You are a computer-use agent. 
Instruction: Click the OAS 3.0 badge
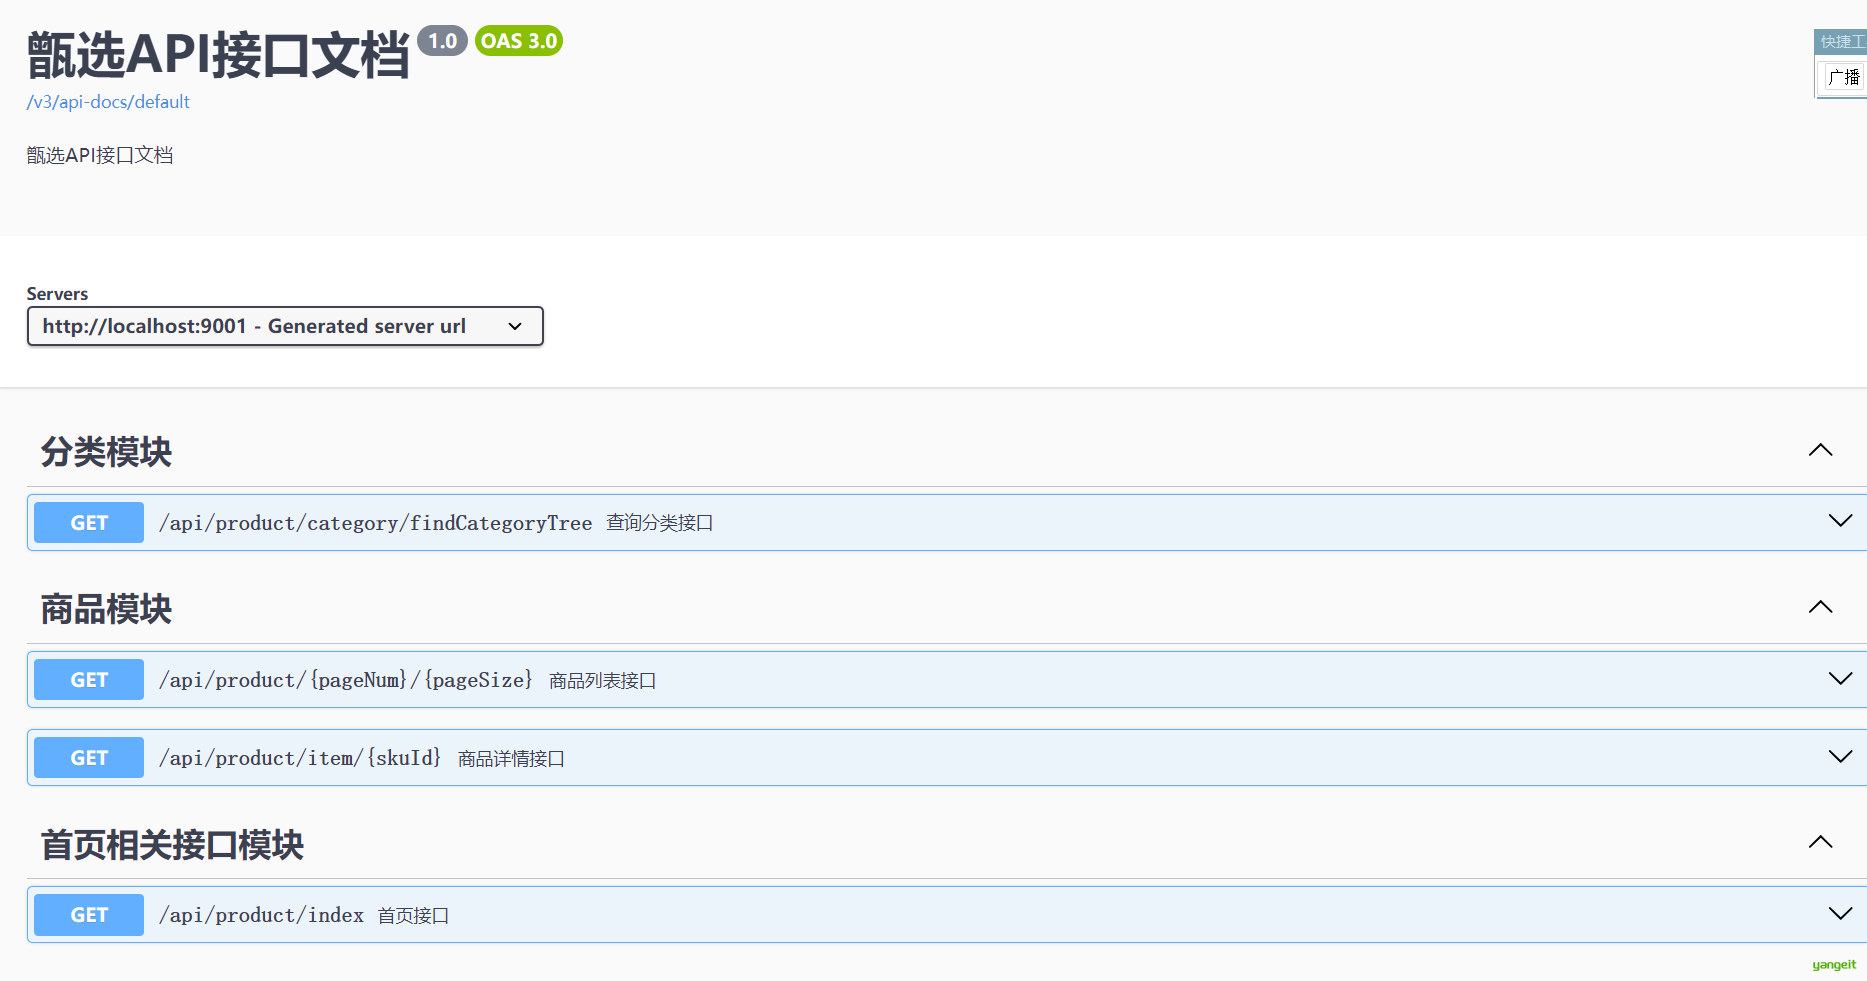coord(519,41)
